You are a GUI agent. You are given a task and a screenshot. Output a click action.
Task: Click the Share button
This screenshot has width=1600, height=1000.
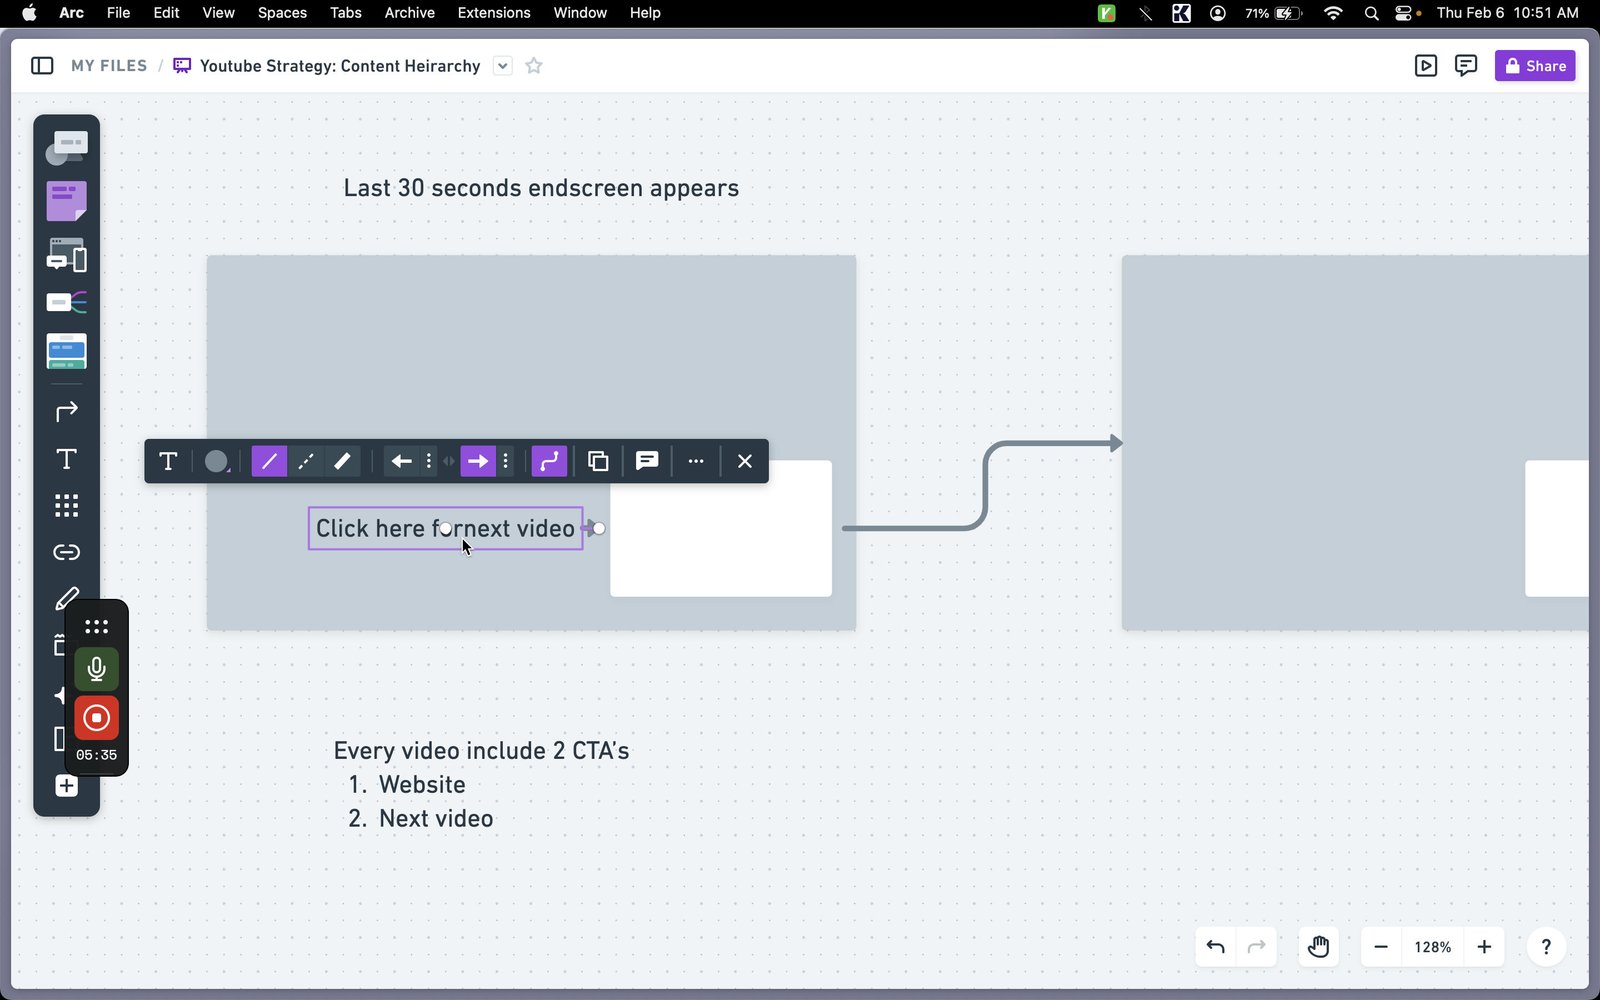tap(1535, 66)
